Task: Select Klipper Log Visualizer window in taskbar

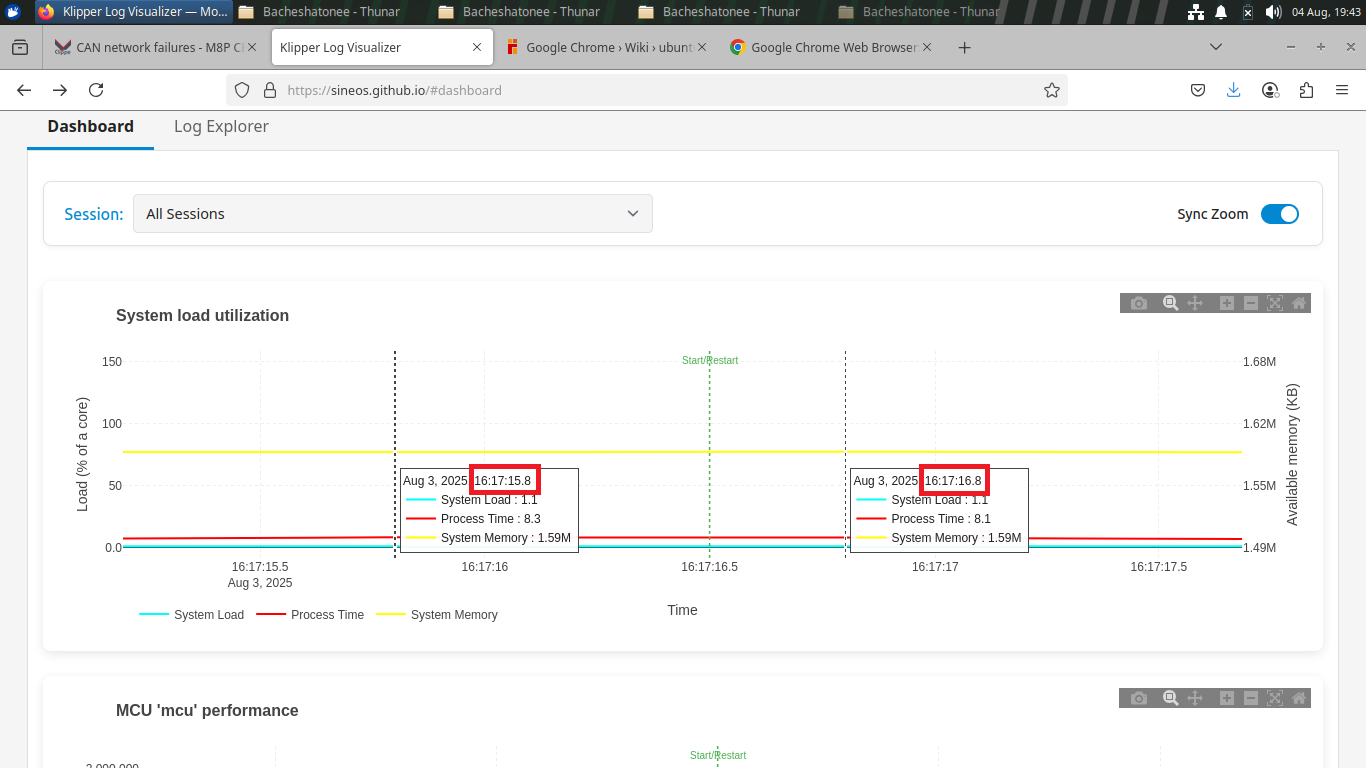Action: click(132, 12)
